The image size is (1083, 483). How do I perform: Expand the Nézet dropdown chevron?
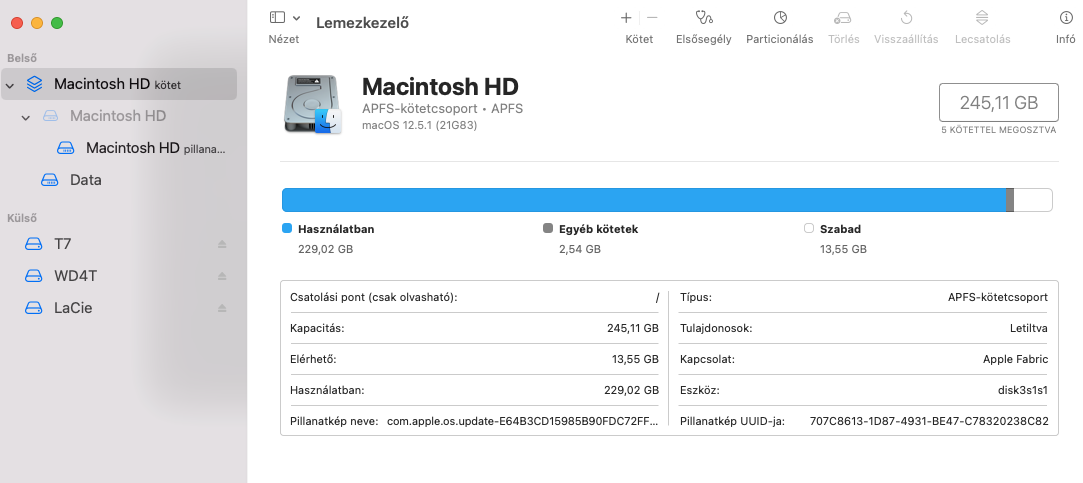296,18
